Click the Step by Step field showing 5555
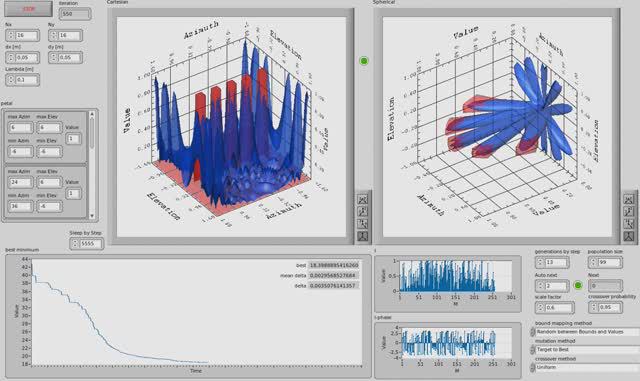The image size is (640, 381). pyautogui.click(x=90, y=244)
